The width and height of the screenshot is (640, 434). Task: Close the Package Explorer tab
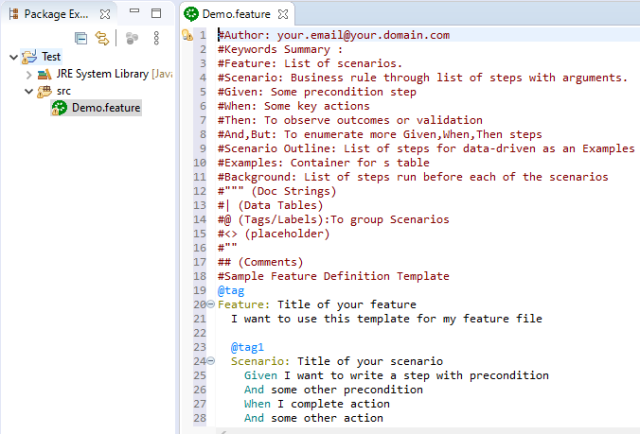point(105,14)
